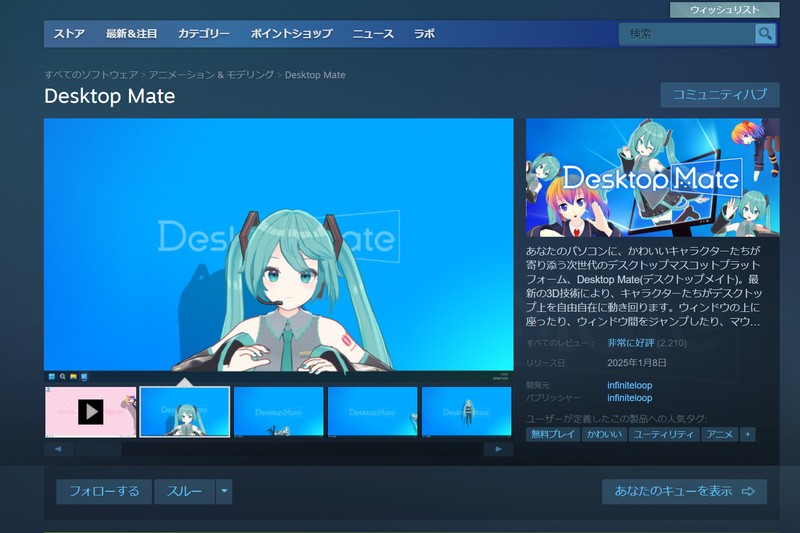Click the release date 2025年1月8日
The image size is (800, 533).
(637, 363)
